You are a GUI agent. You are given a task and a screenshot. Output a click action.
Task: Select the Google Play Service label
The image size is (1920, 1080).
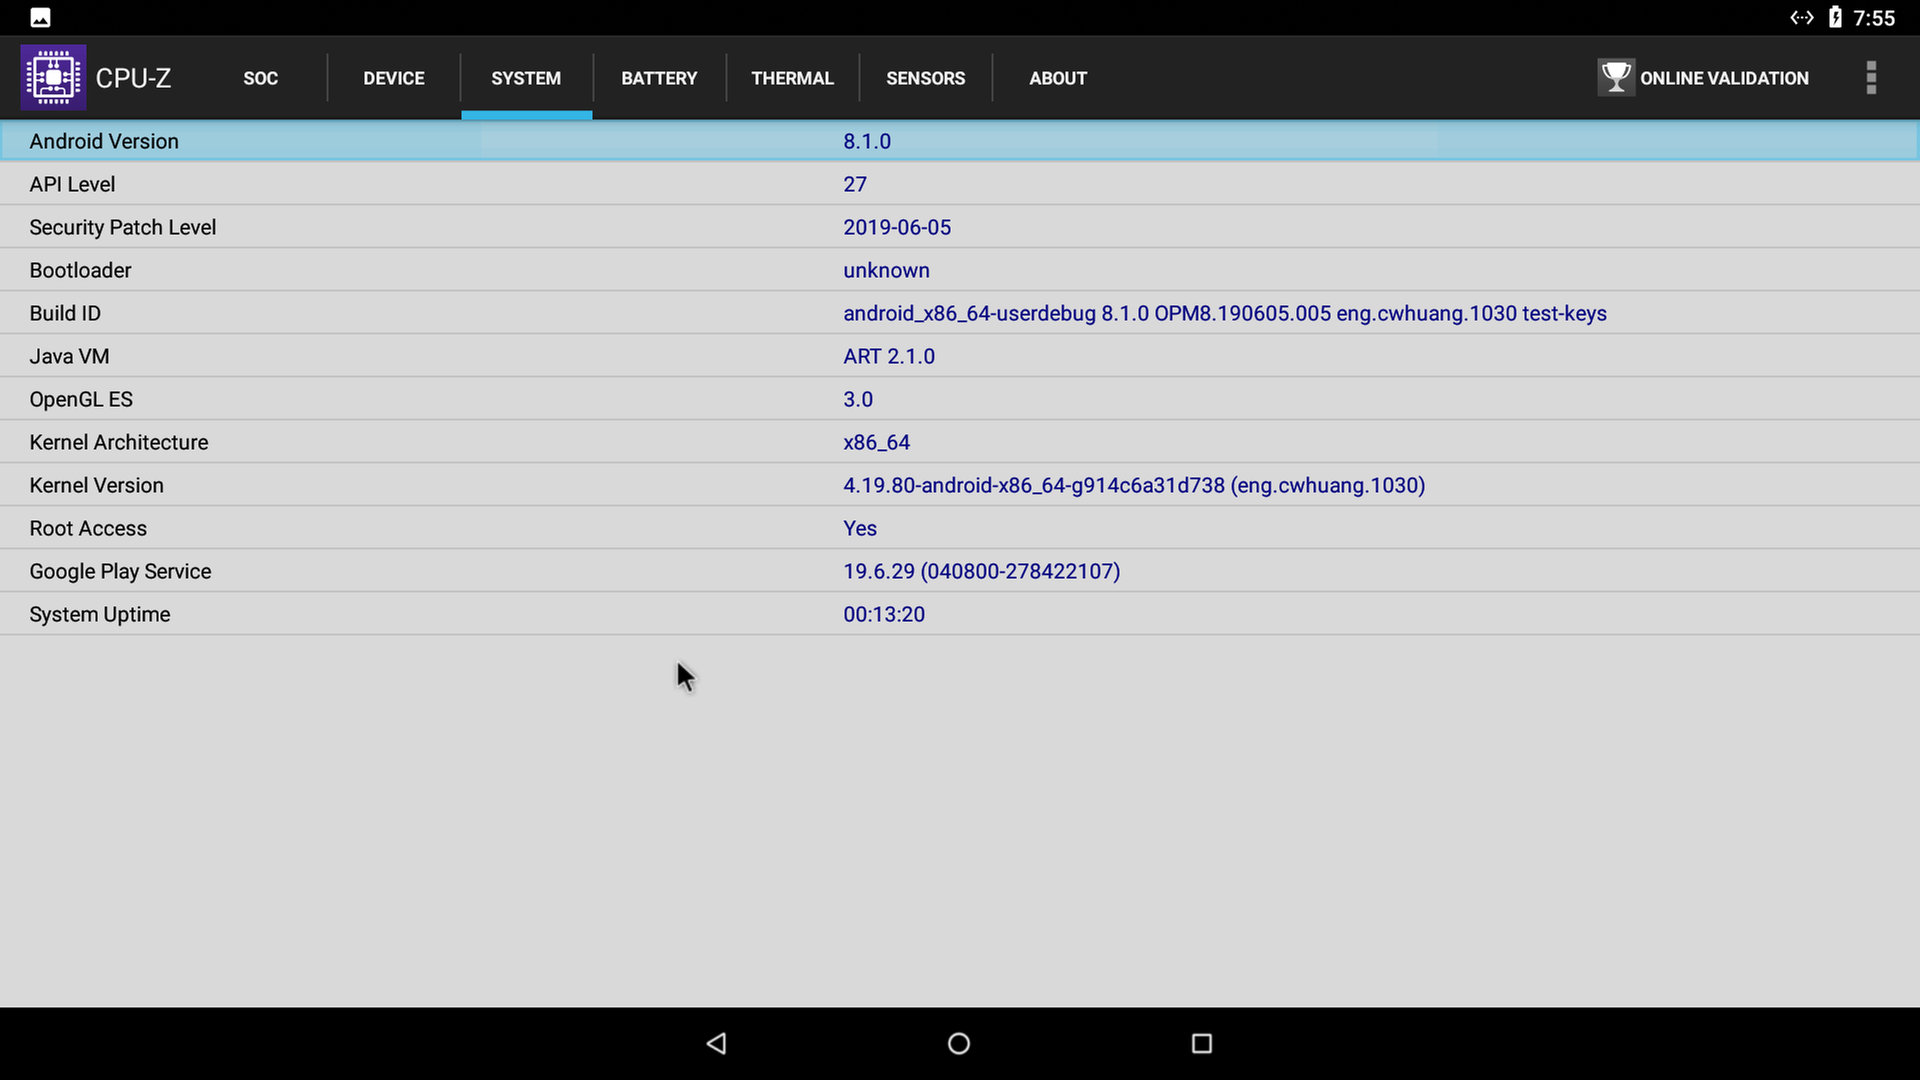point(120,571)
